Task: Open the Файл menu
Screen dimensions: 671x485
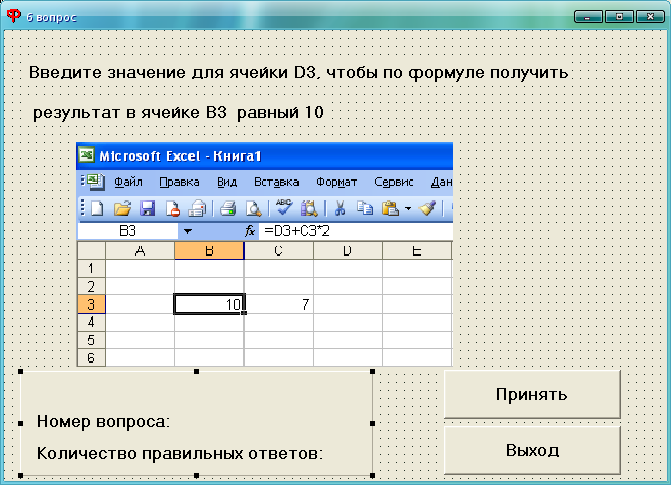Action: (x=128, y=182)
